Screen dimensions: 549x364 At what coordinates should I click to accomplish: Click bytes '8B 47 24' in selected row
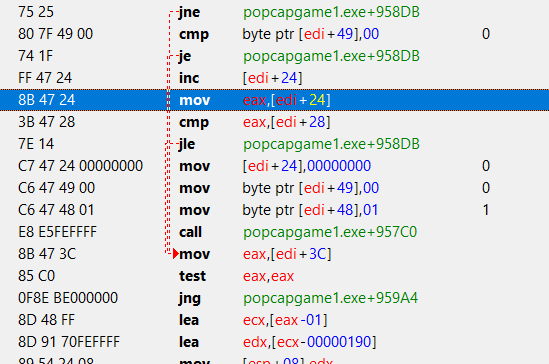tap(47, 100)
